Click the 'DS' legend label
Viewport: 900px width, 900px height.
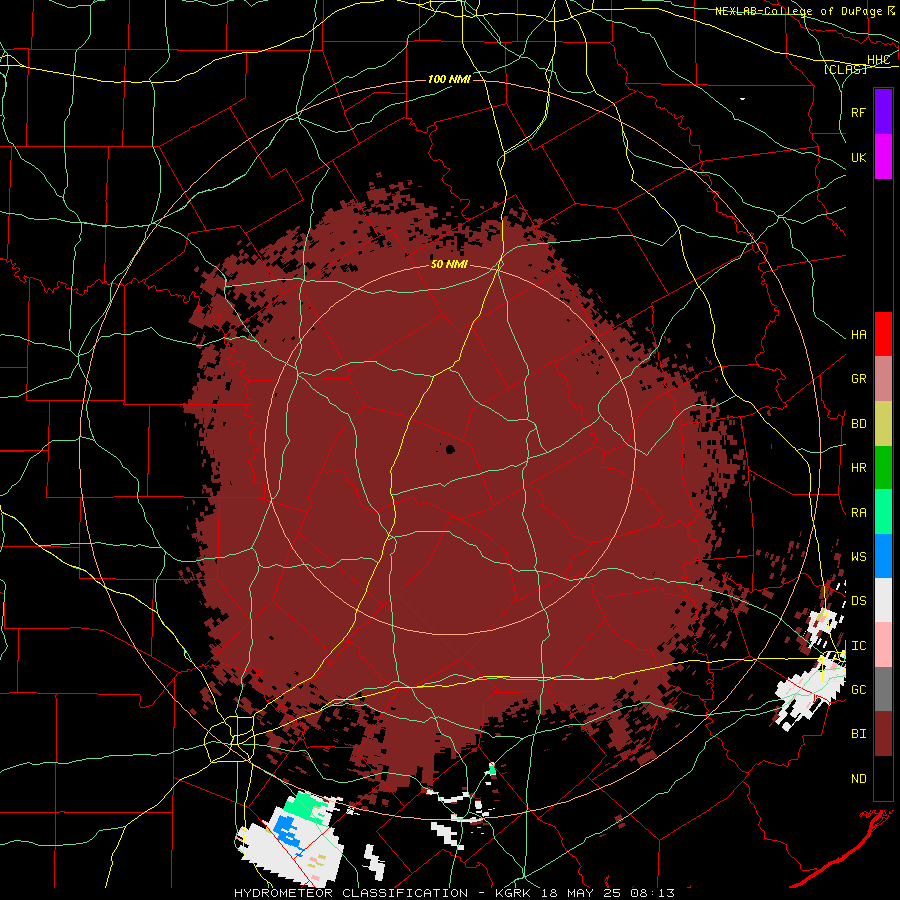tap(859, 601)
